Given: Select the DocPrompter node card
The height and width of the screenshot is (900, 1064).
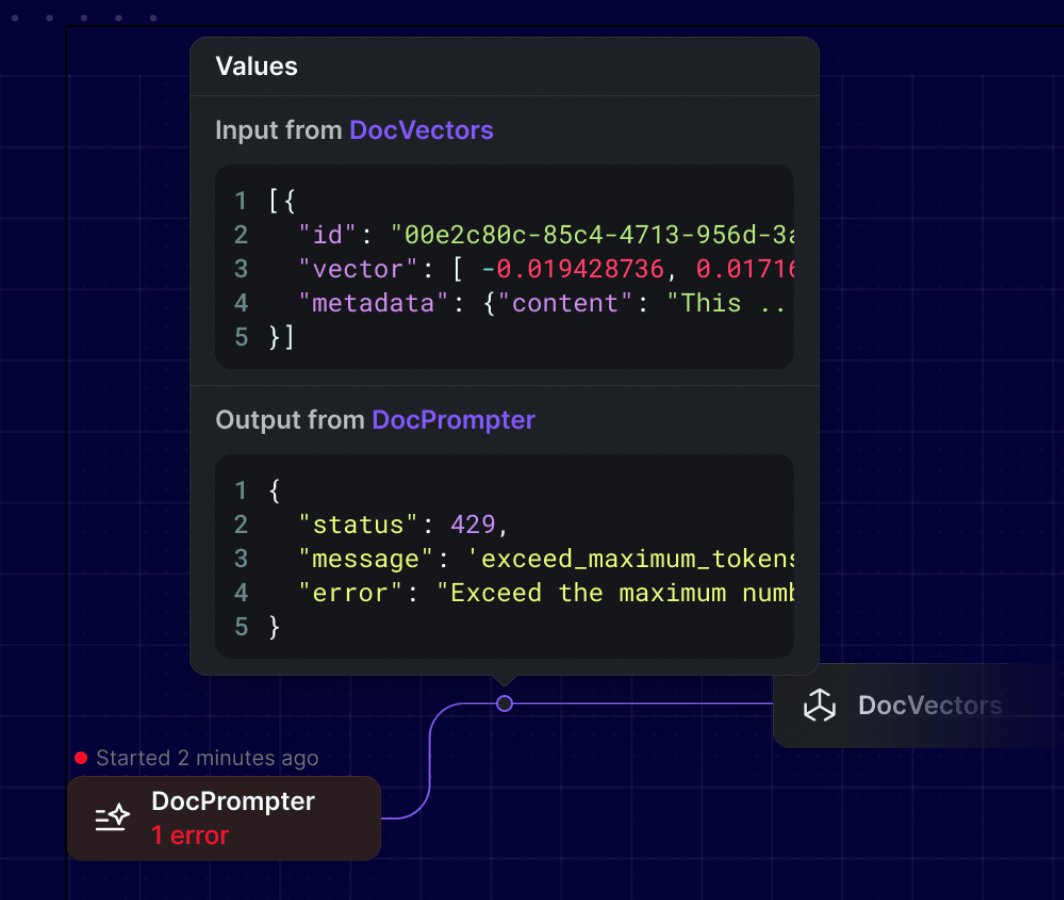Looking at the screenshot, I should click(x=224, y=819).
